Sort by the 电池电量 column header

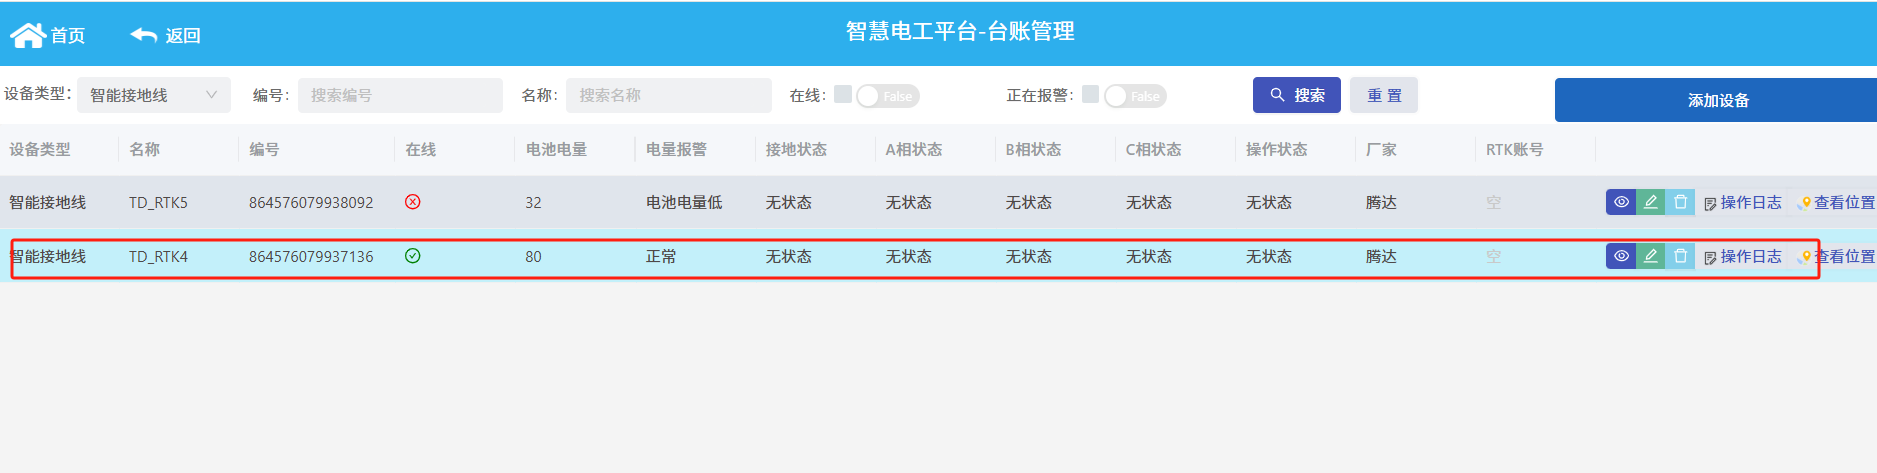557,149
